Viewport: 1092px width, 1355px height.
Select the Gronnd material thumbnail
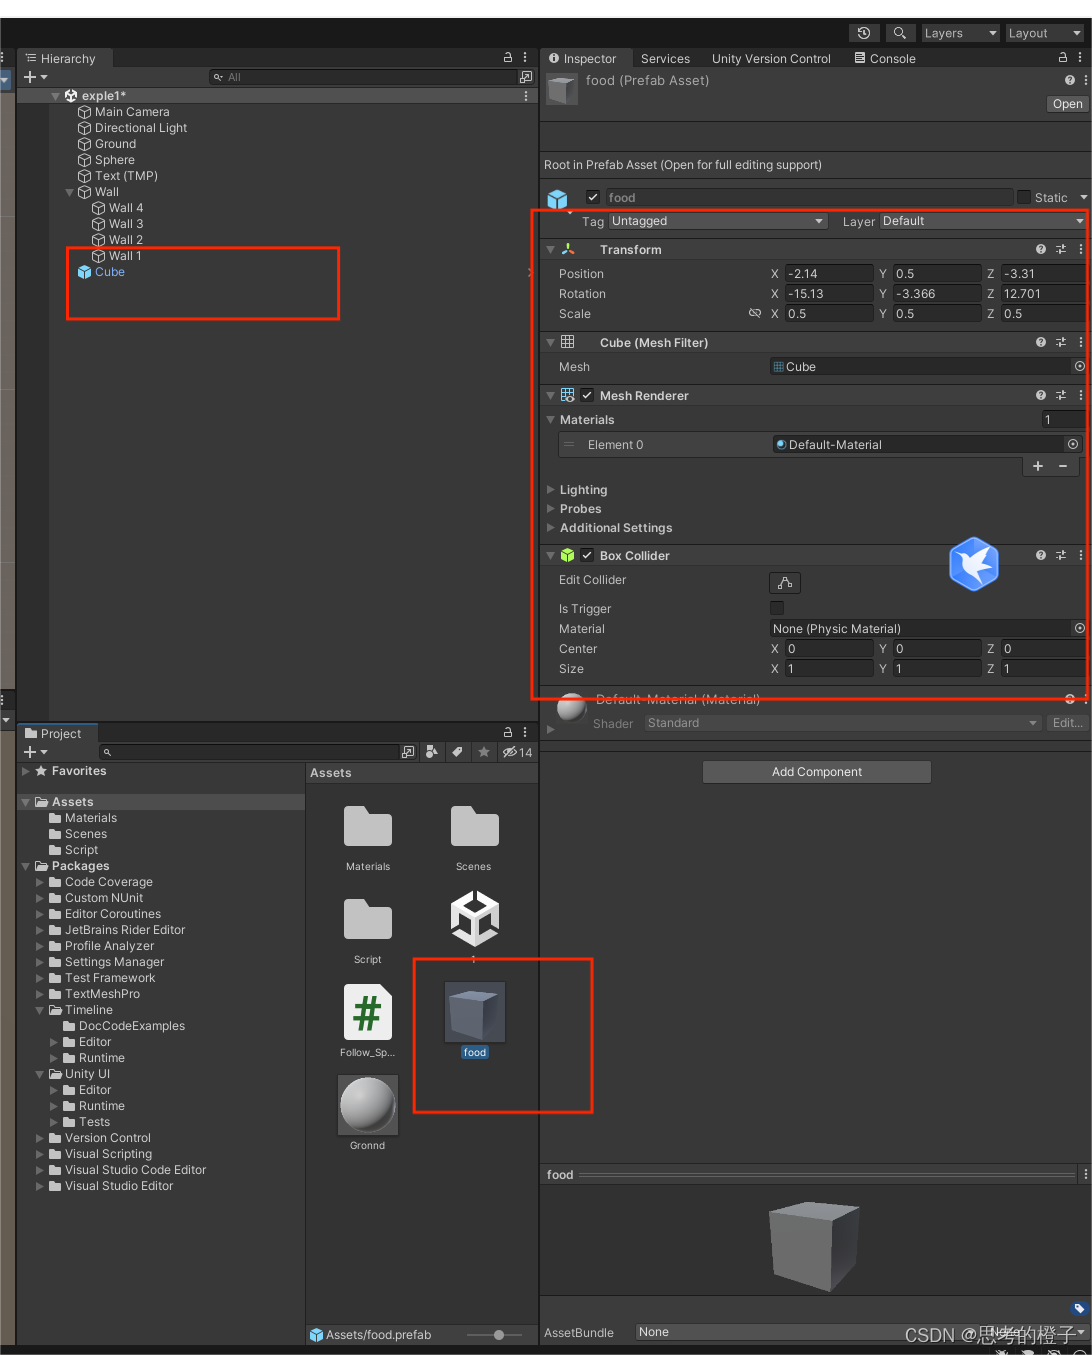click(x=368, y=1105)
